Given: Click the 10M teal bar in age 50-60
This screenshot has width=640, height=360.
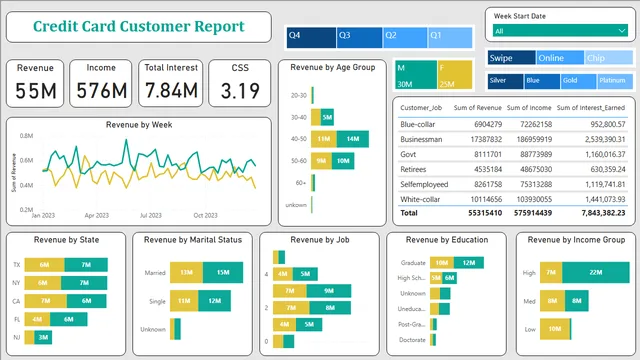Looking at the screenshot, I should 343,161.
